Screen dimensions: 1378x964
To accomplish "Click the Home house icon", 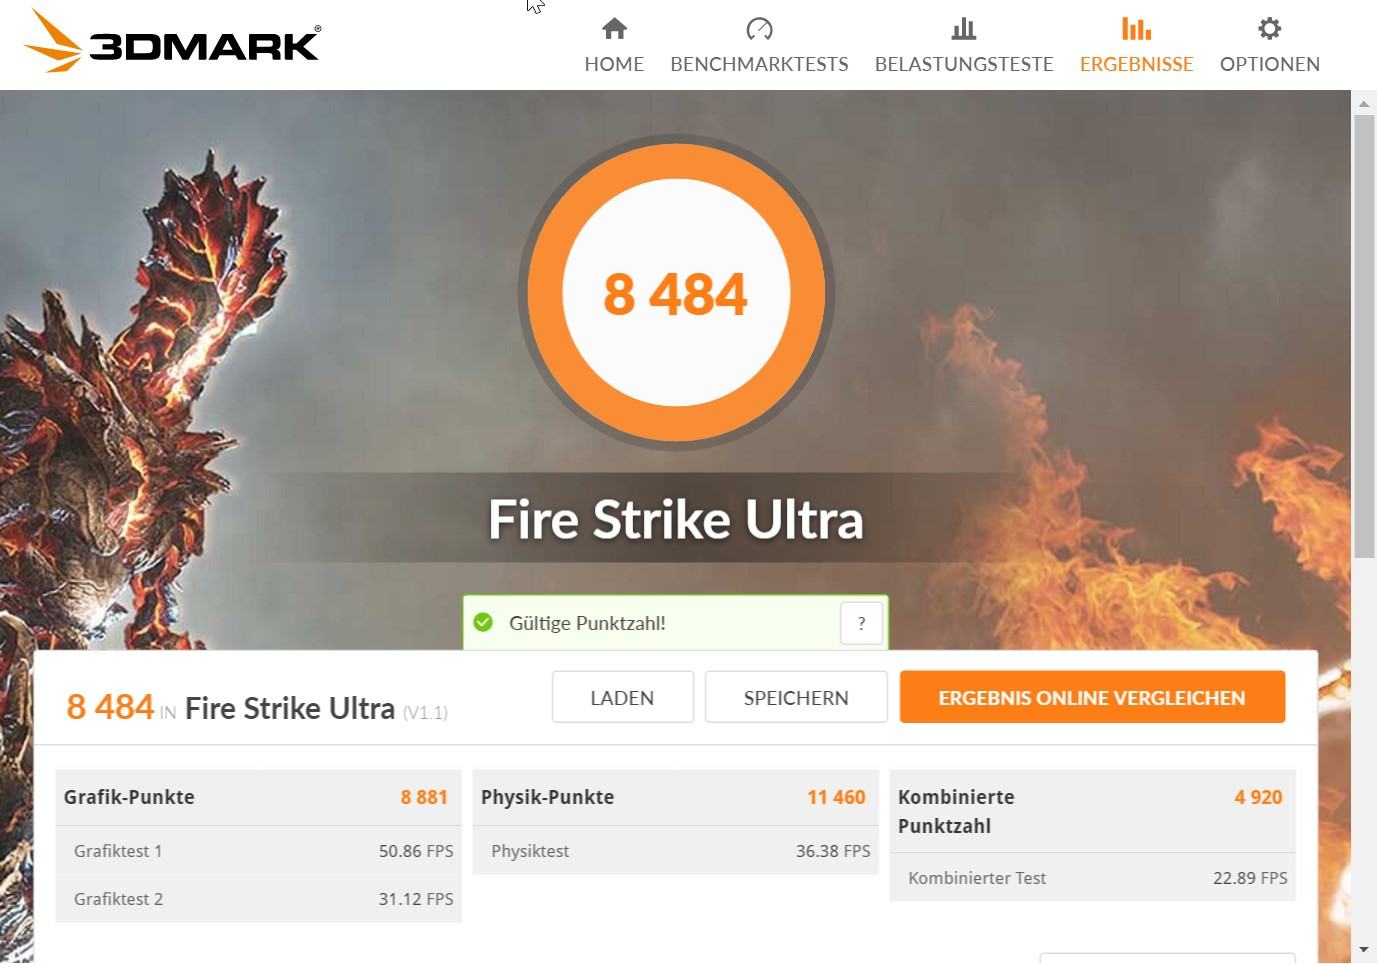I will (x=614, y=28).
